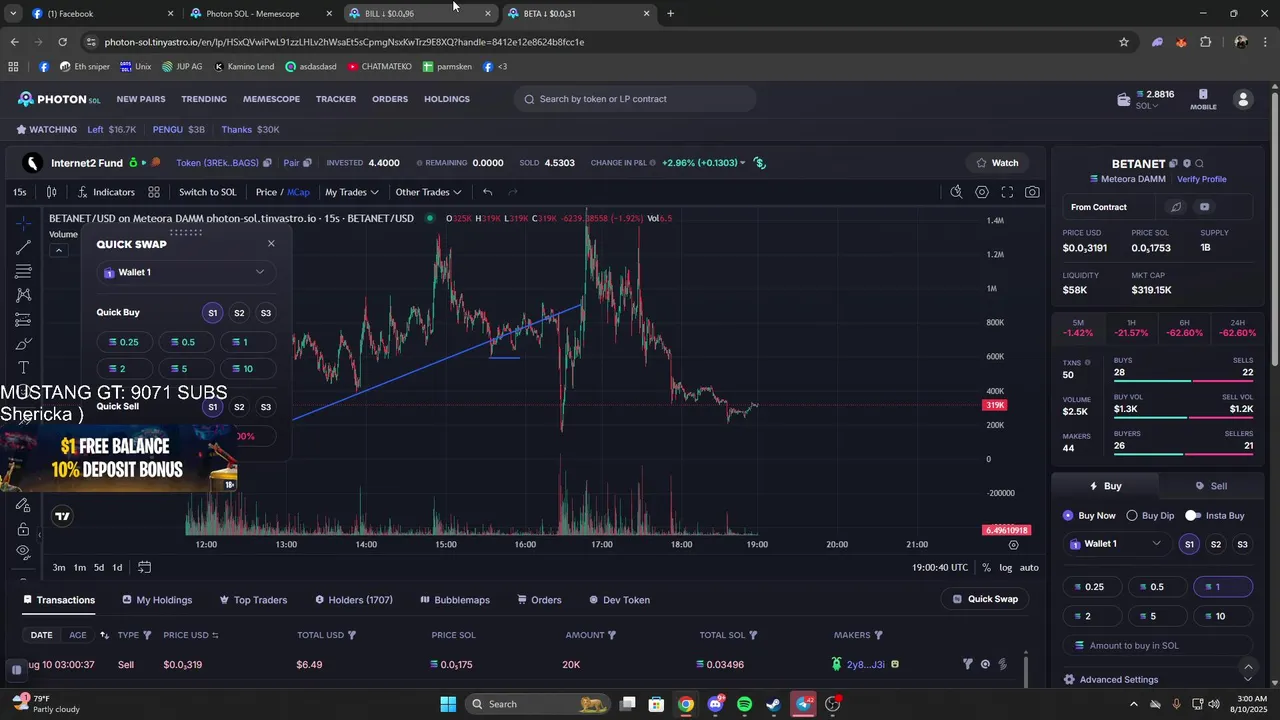Viewport: 1280px width, 720px height.
Task: Switch to My Holdings tab
Action: (157, 600)
